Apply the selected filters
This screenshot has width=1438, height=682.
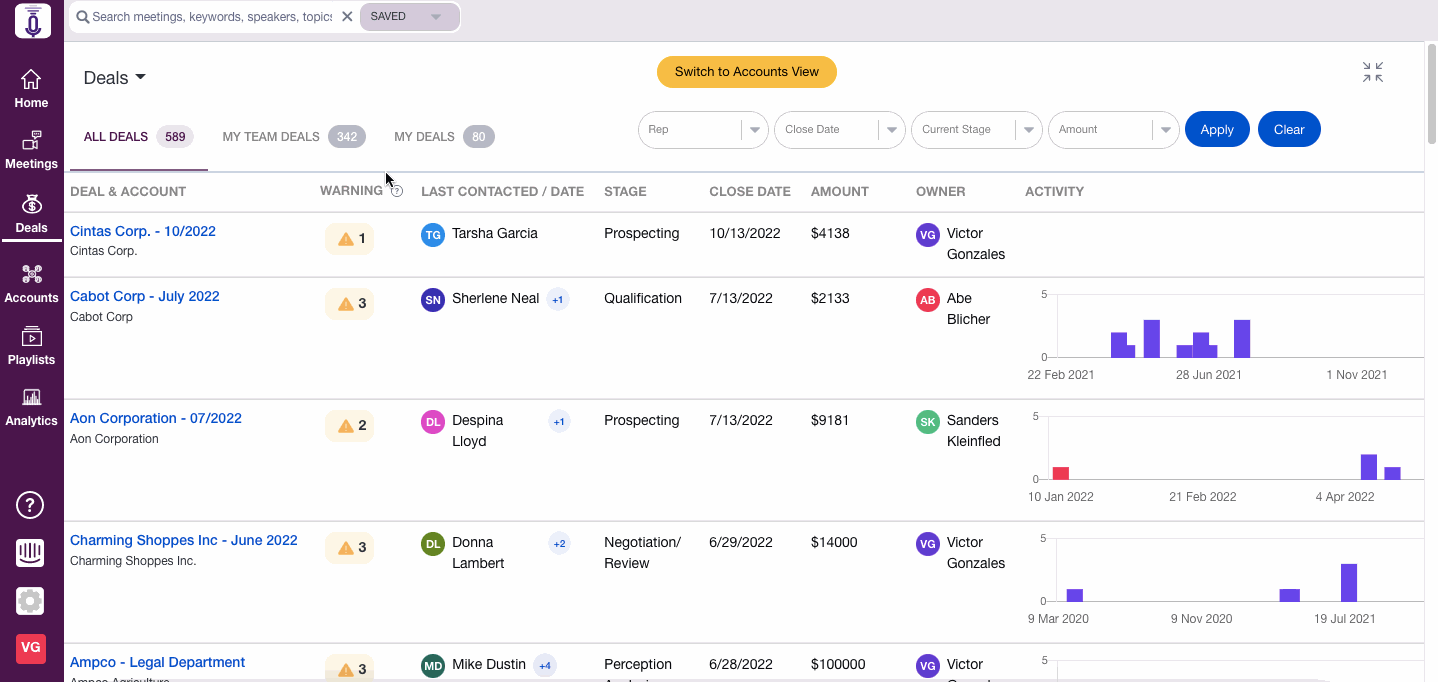pos(1217,130)
